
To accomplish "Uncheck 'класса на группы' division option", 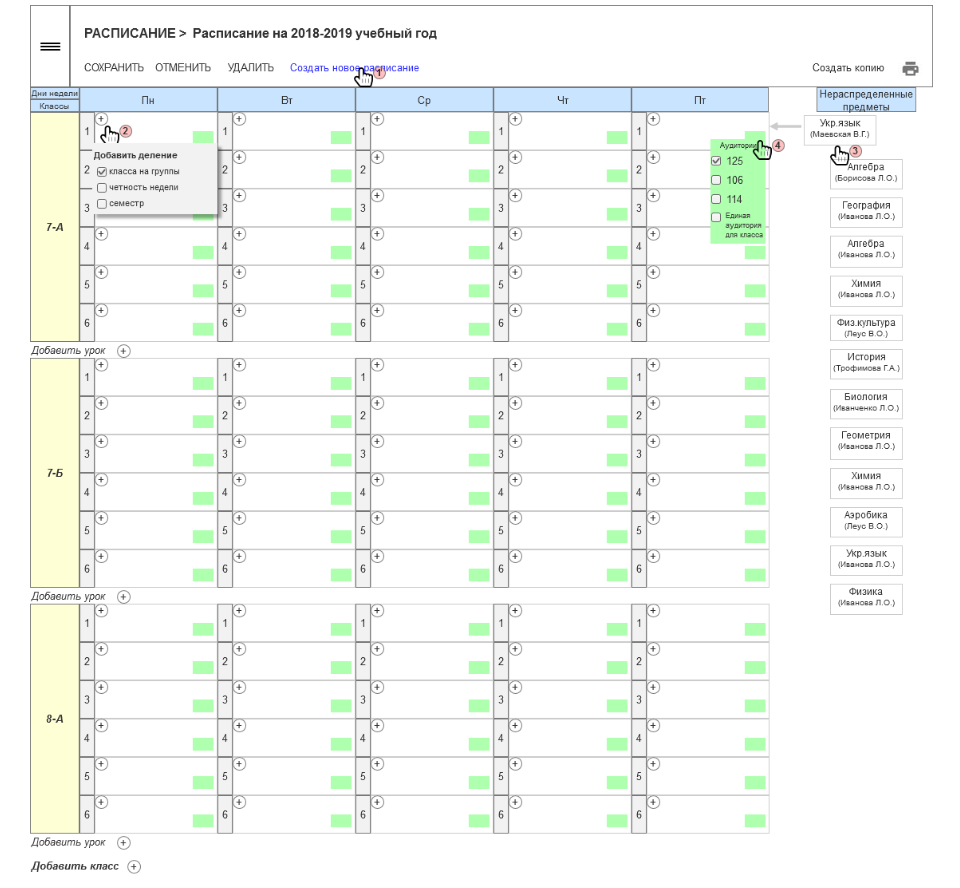I will [x=102, y=172].
